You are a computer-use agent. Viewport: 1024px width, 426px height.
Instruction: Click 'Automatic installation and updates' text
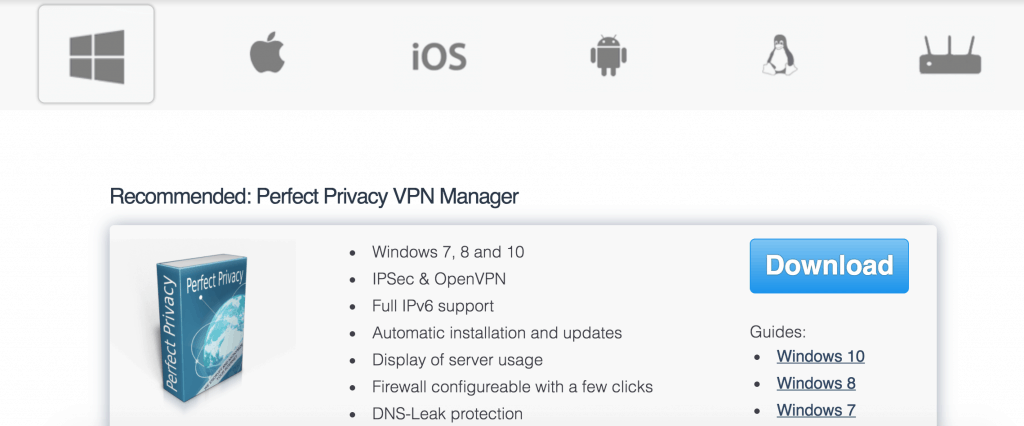(497, 333)
